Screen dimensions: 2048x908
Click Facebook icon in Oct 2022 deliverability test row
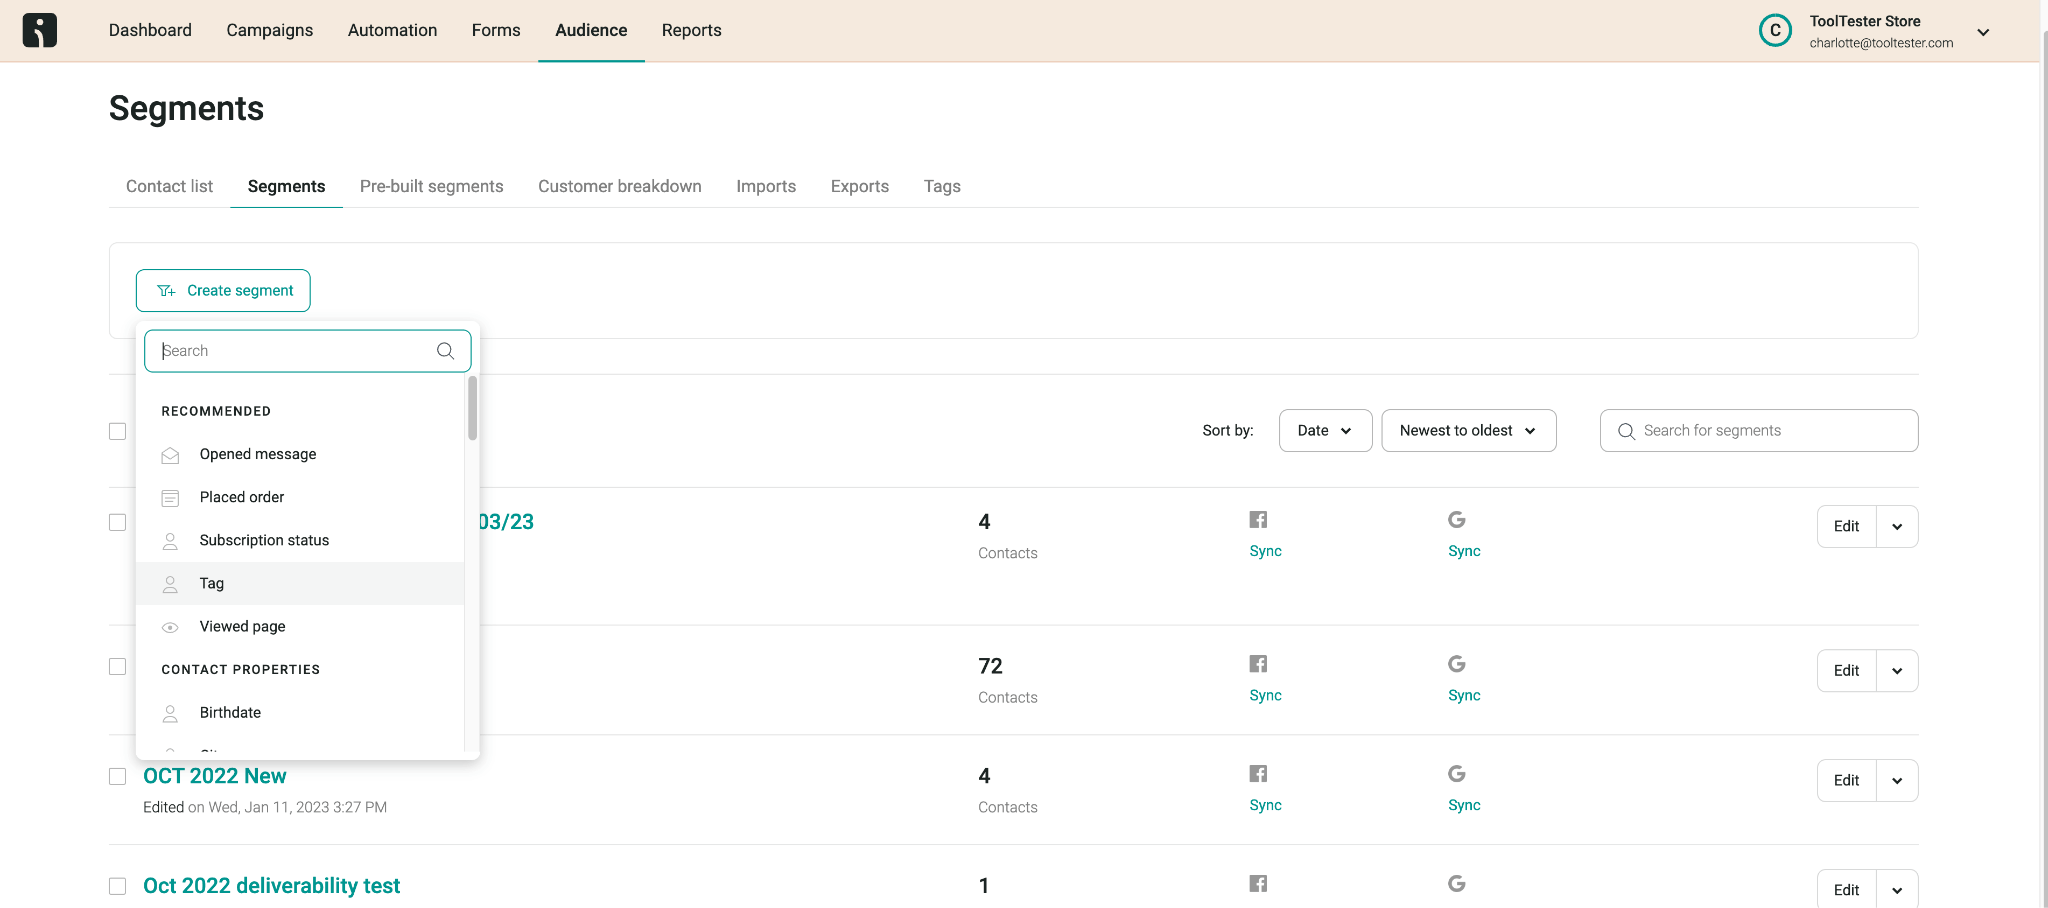click(x=1258, y=883)
